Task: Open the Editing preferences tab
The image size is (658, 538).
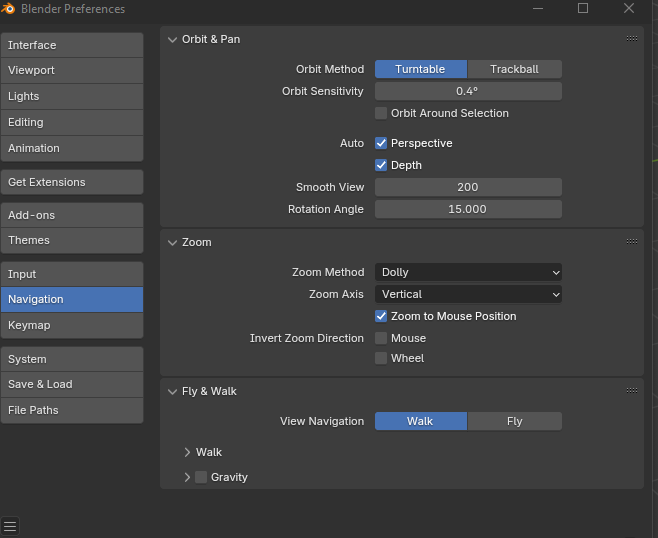Action: point(72,122)
